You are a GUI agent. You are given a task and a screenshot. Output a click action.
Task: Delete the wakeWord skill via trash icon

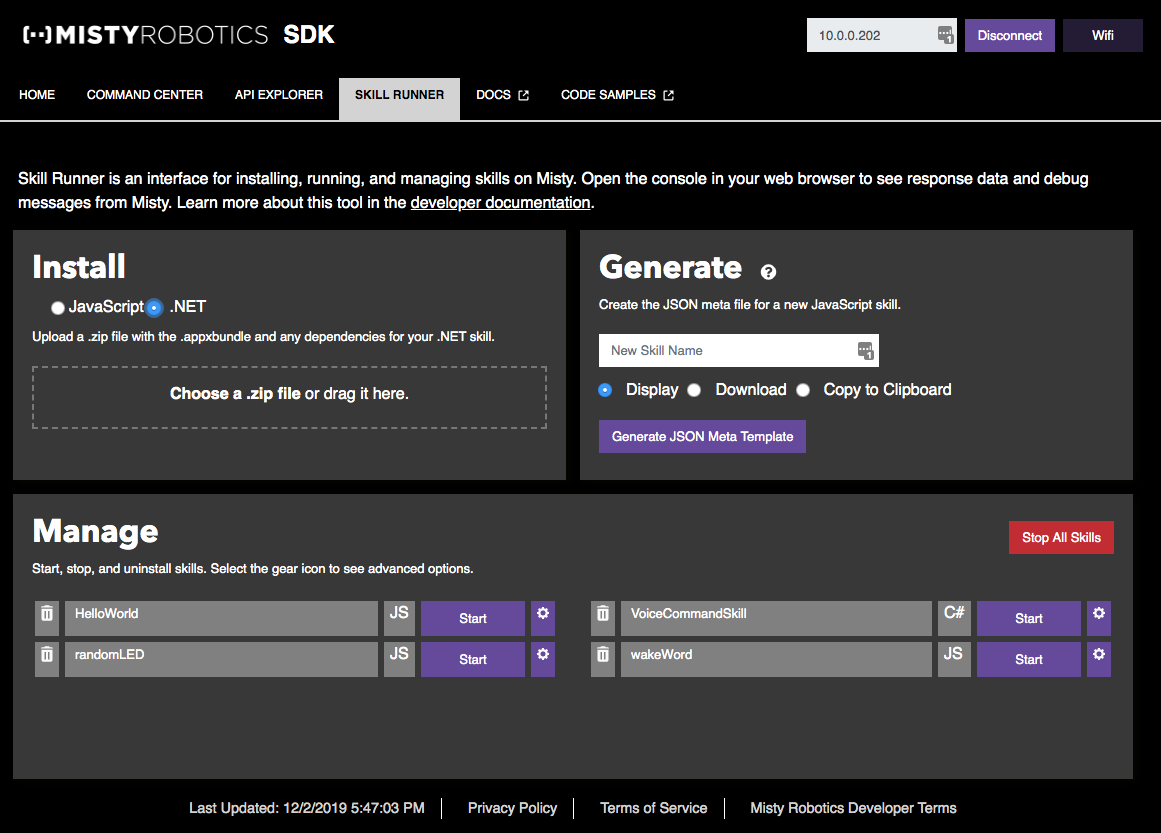[602, 658]
